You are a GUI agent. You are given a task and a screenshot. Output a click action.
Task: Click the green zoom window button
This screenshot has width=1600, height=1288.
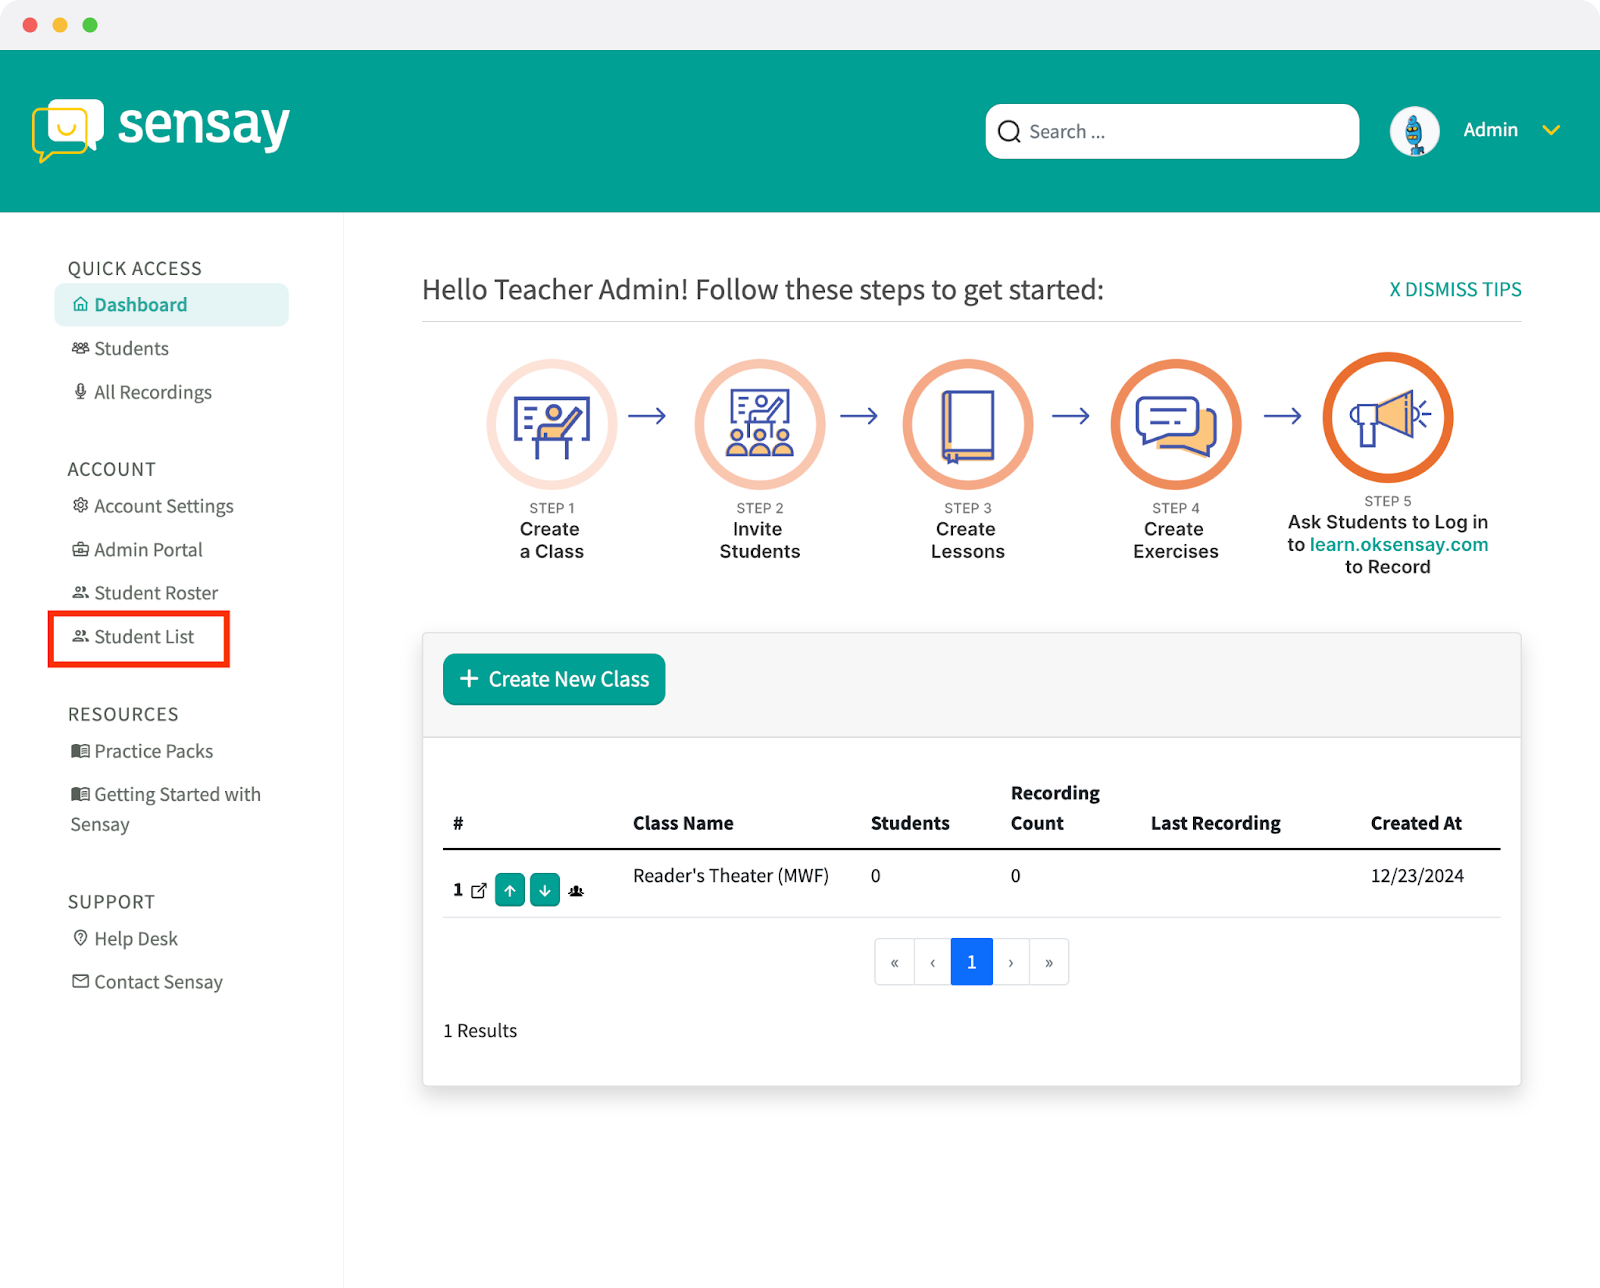coord(90,25)
